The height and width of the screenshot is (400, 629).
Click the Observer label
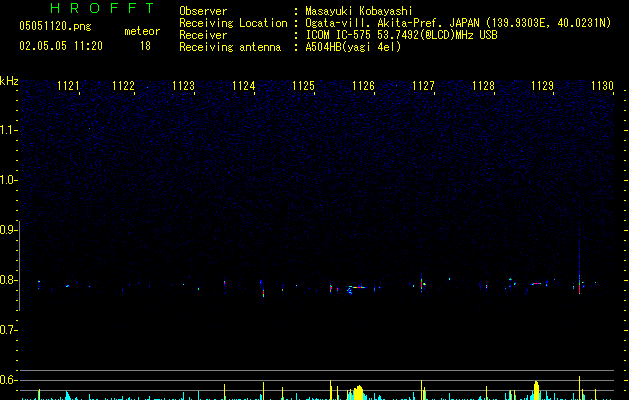pyautogui.click(x=203, y=11)
